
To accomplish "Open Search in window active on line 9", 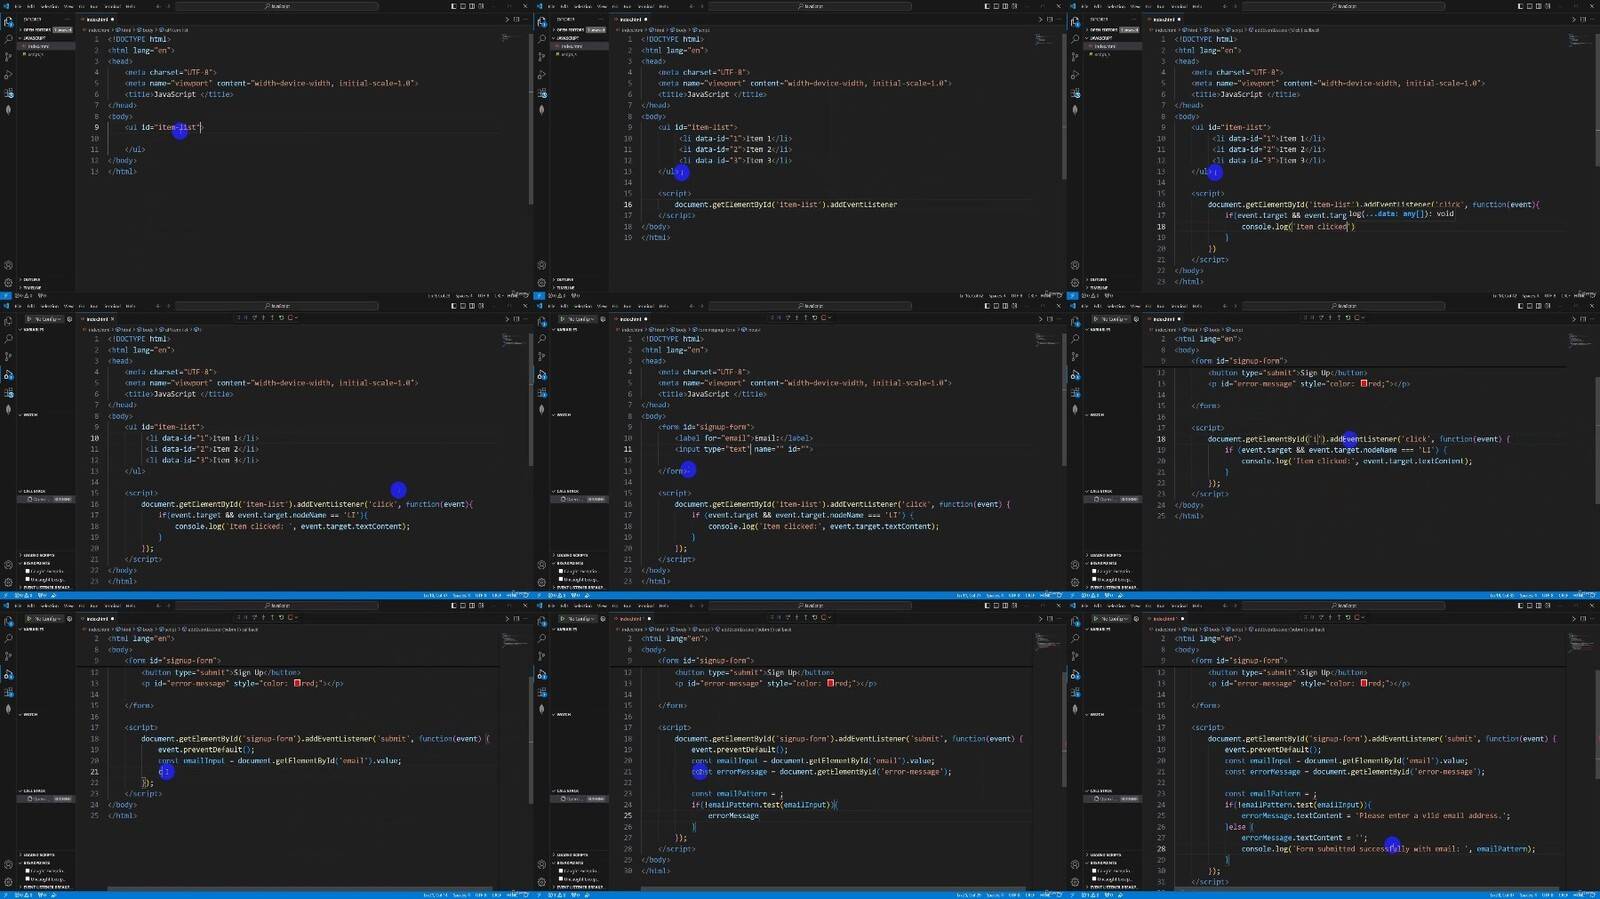I will 8,38.
